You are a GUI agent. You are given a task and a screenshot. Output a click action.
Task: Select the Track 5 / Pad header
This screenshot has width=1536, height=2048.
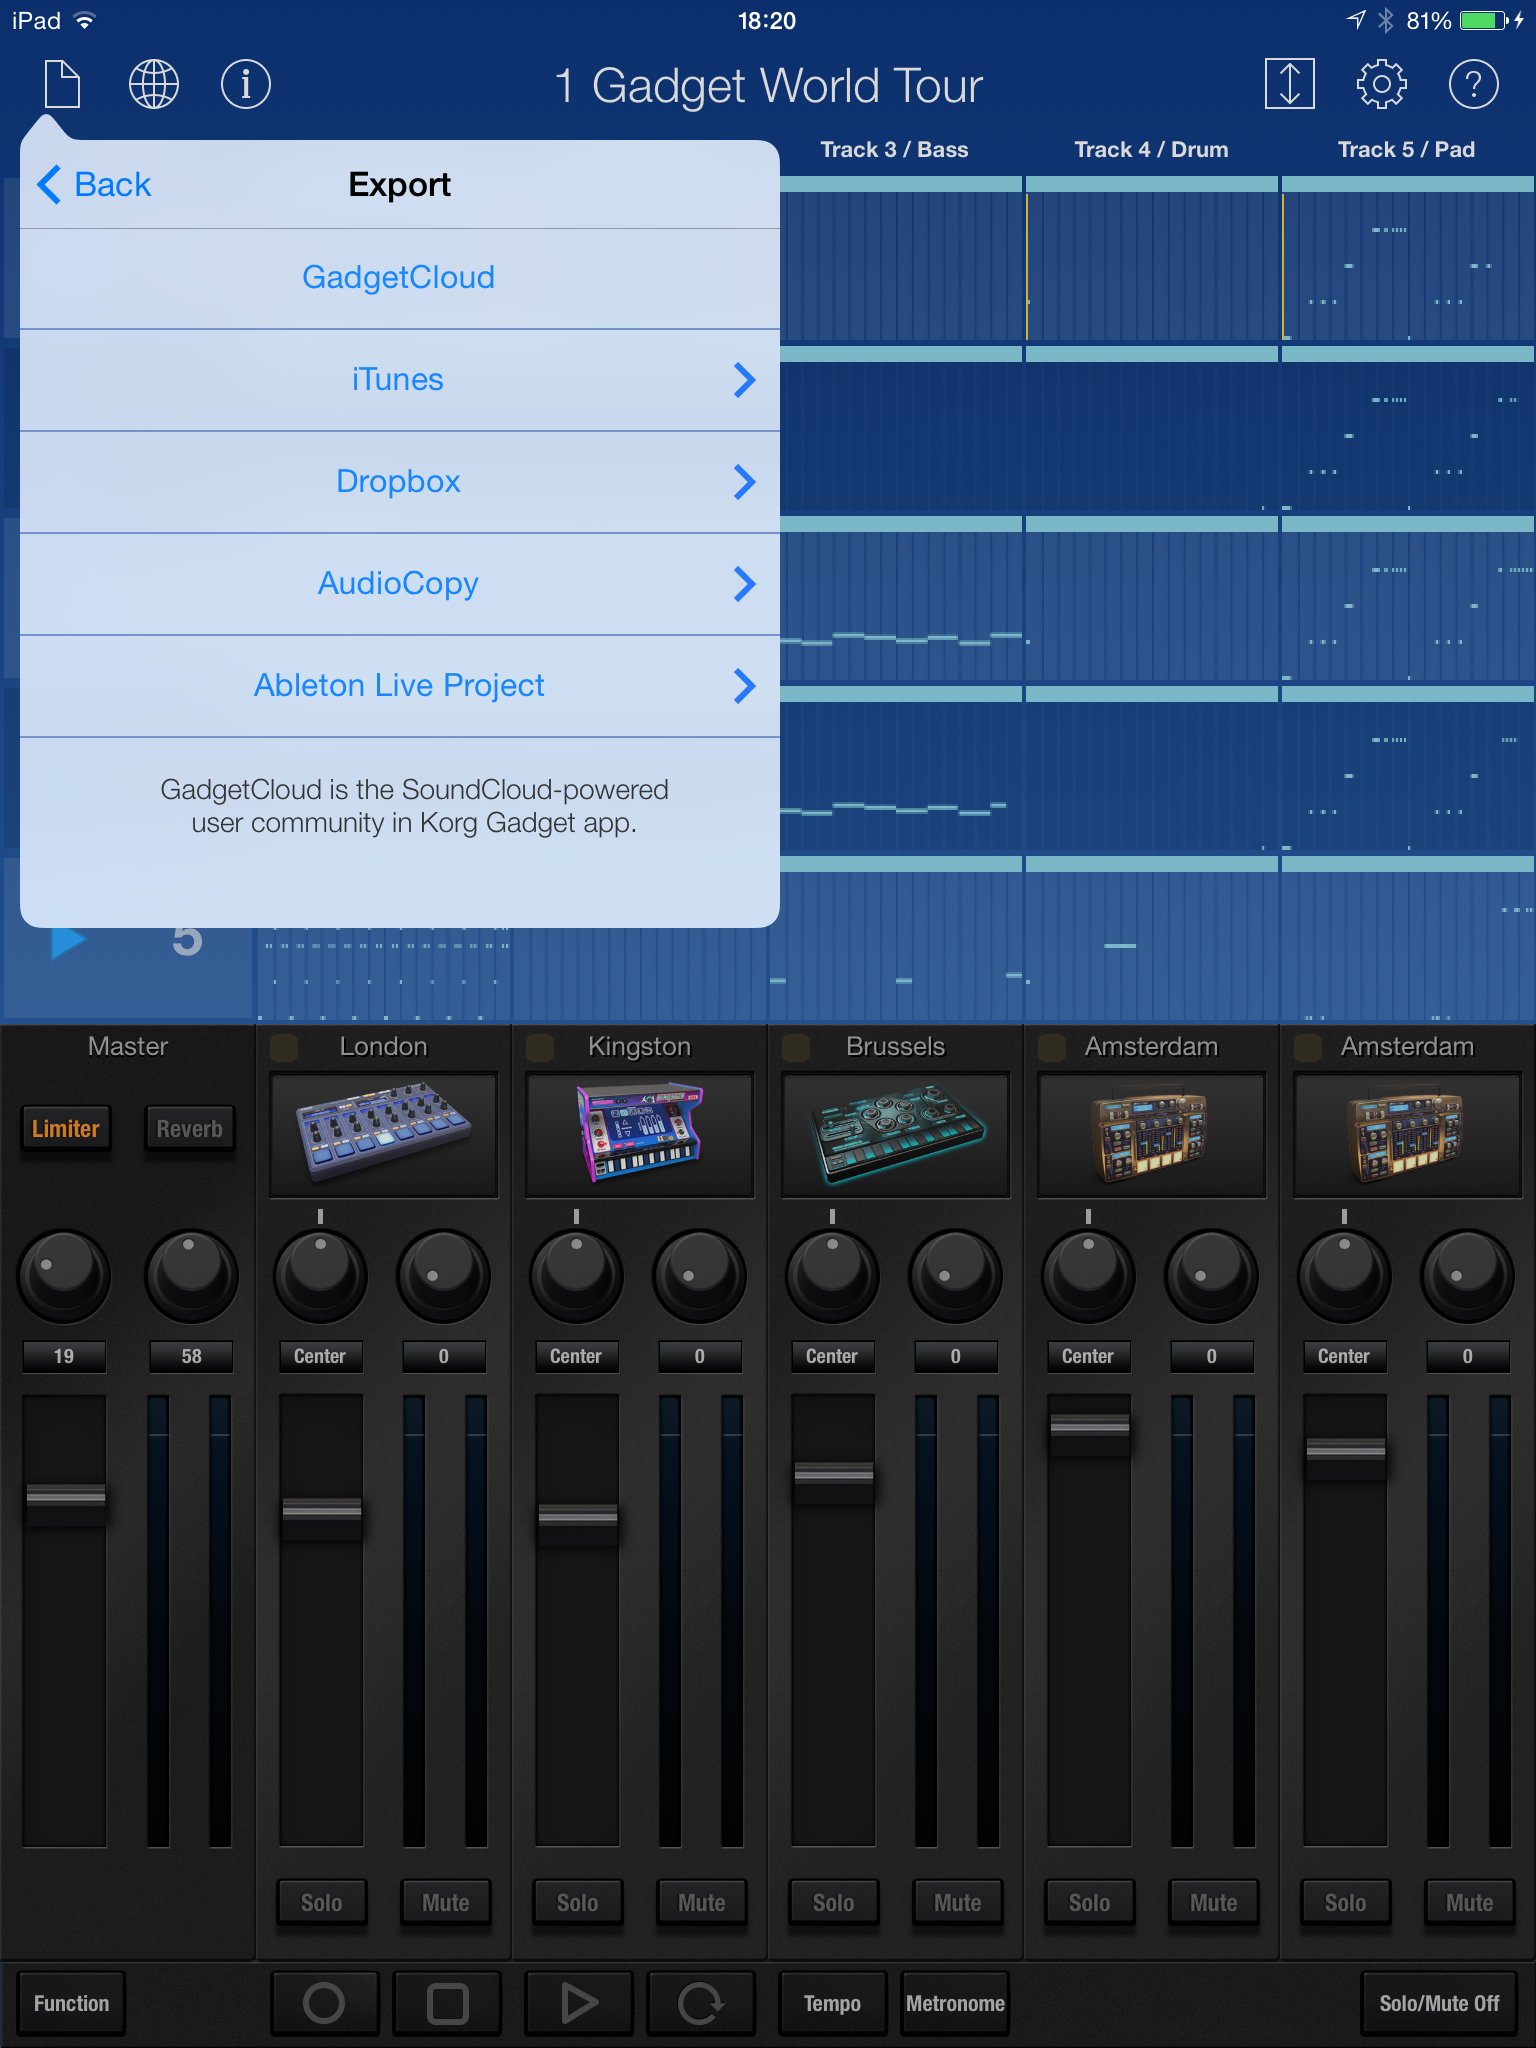[x=1406, y=150]
